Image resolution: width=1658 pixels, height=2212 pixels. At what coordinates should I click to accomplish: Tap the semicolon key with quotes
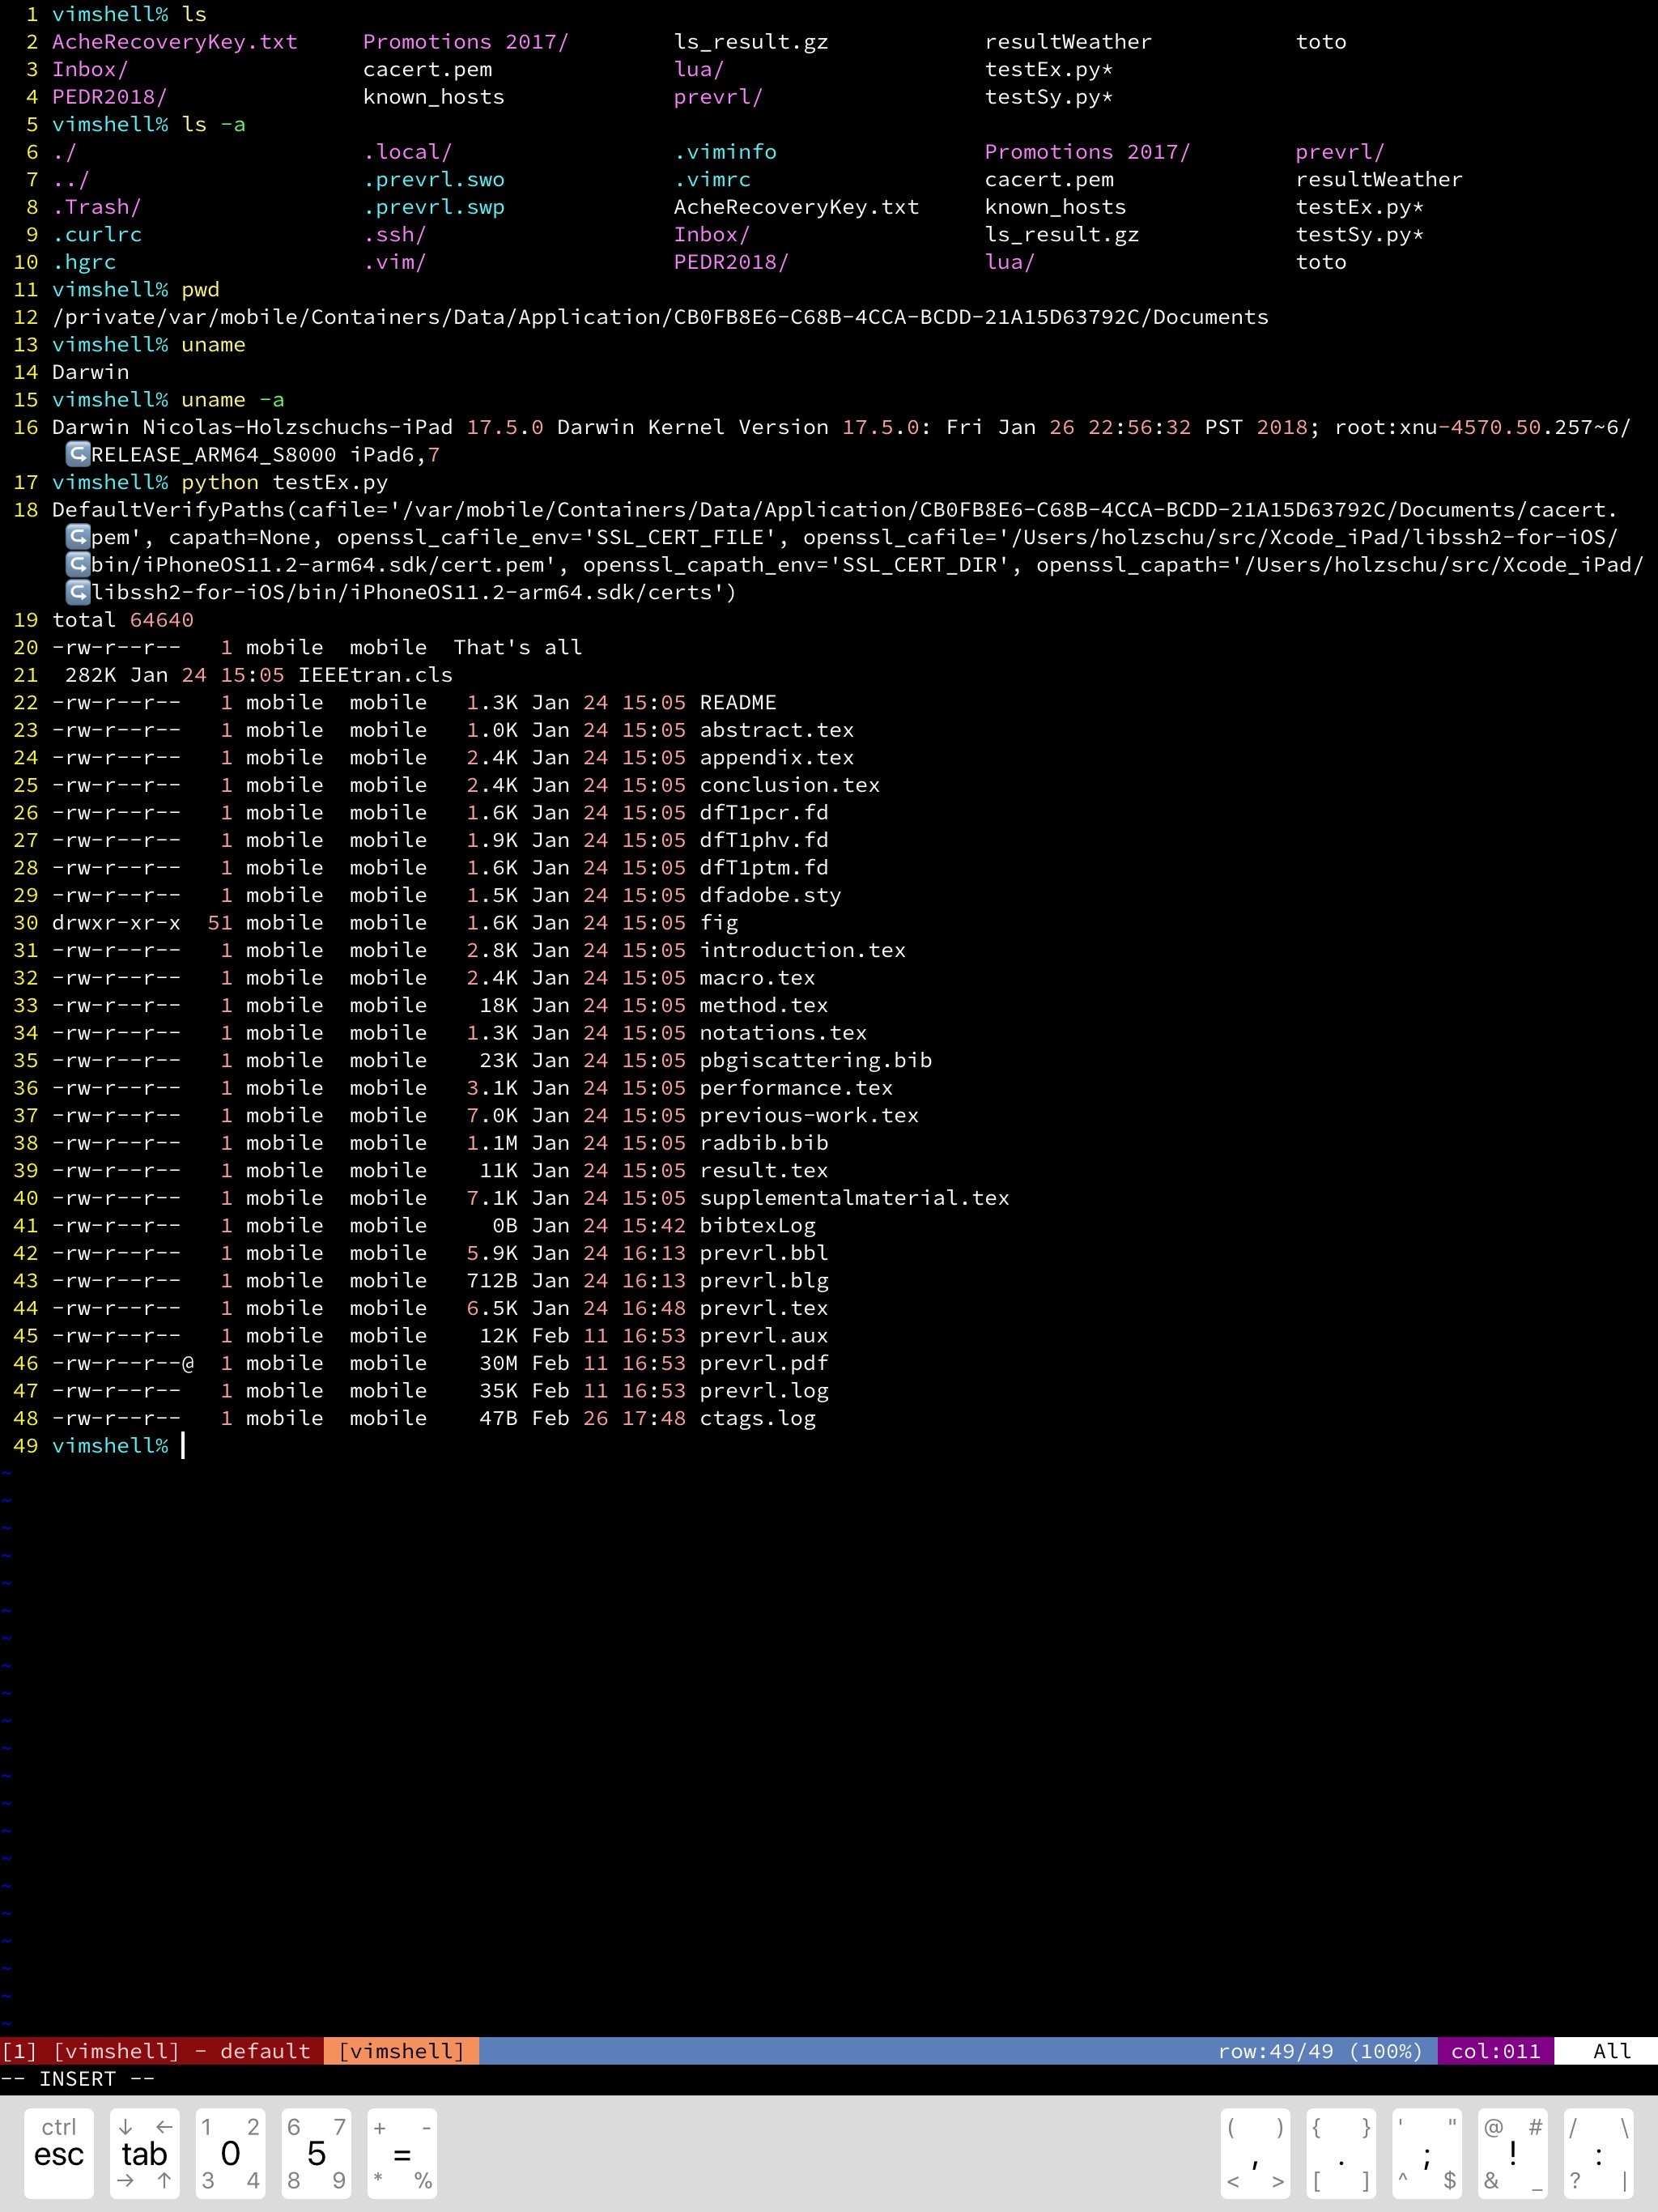[1426, 2153]
